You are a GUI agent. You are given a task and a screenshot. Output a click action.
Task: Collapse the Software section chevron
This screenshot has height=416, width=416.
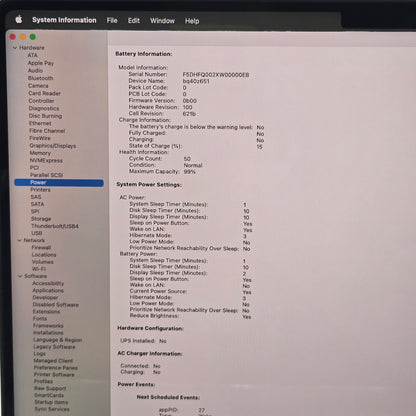click(20, 276)
